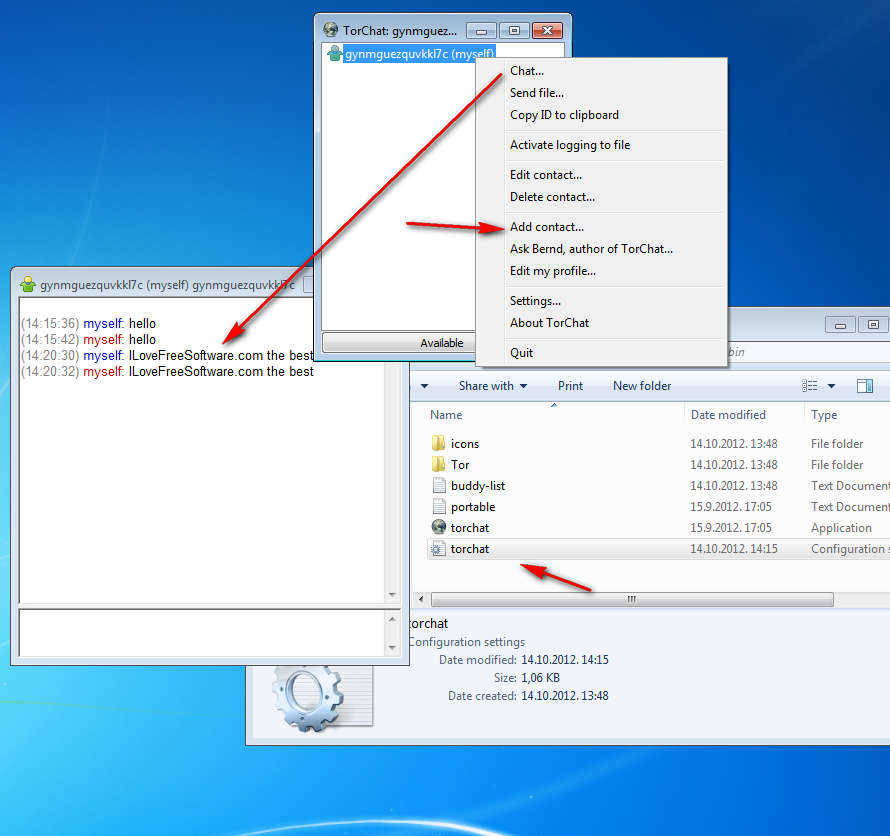Open the Share with dropdown
Image resolution: width=890 pixels, height=836 pixels.
pos(493,386)
